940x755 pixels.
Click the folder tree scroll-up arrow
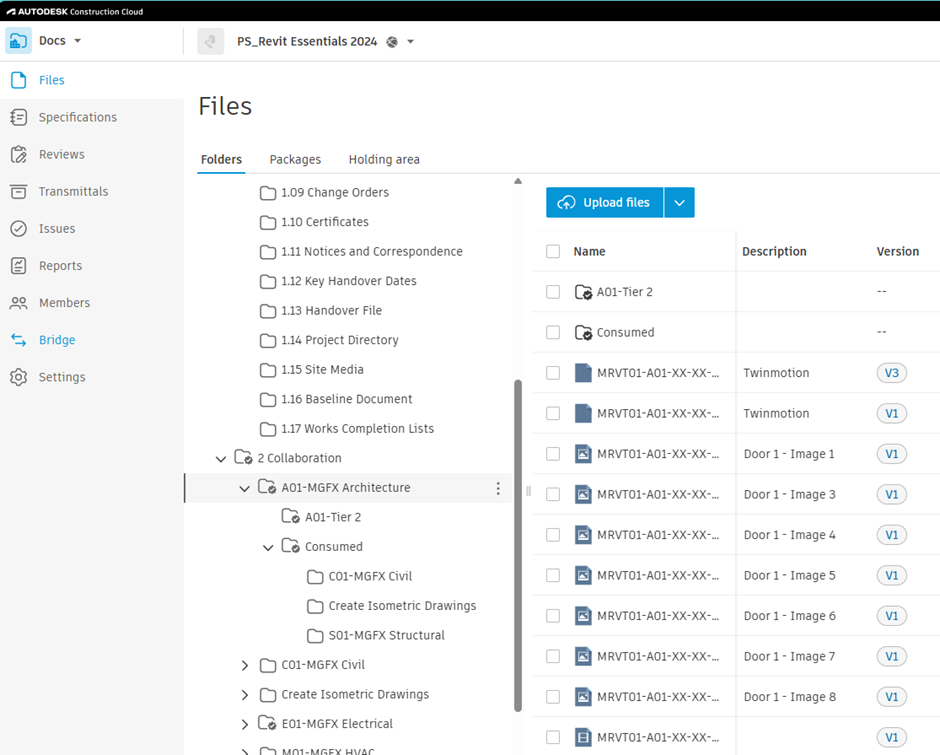coord(518,181)
